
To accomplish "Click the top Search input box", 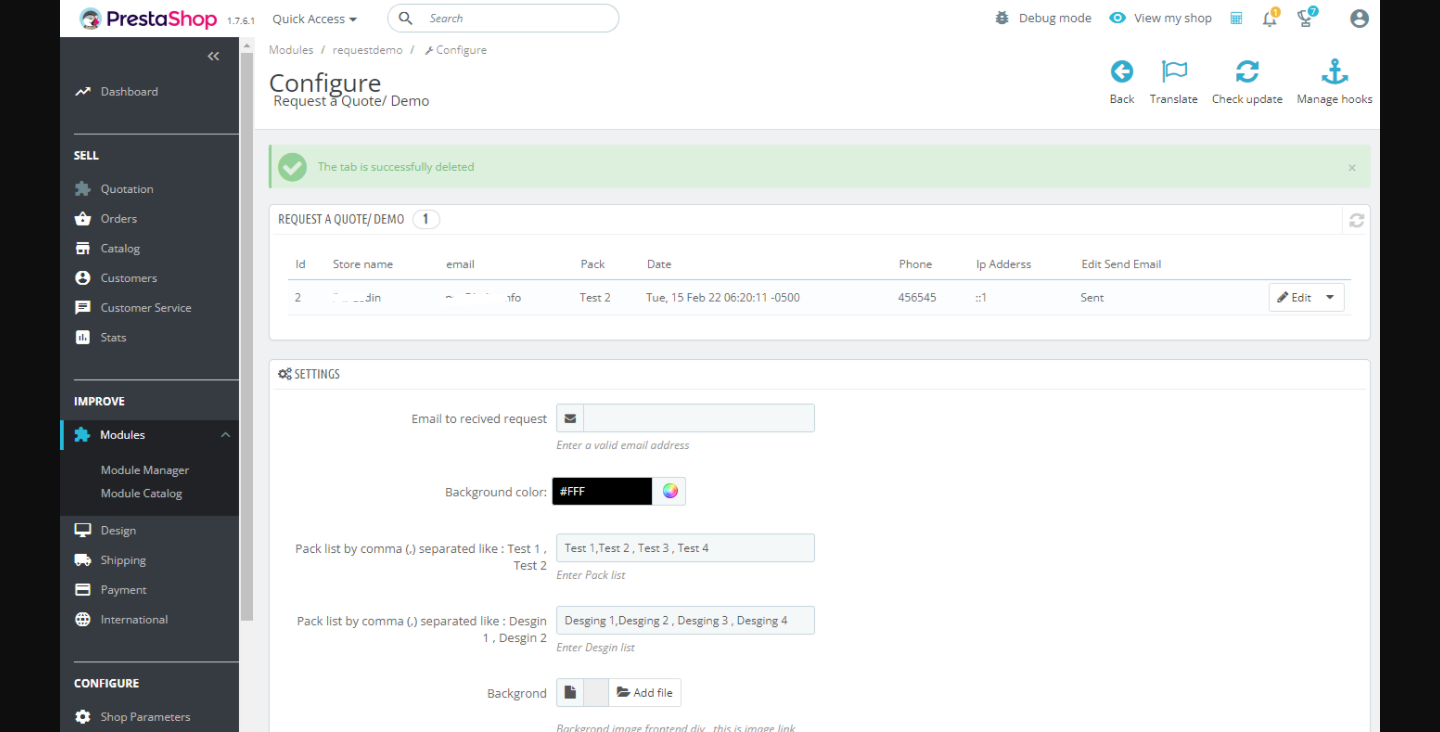I will (x=503, y=18).
